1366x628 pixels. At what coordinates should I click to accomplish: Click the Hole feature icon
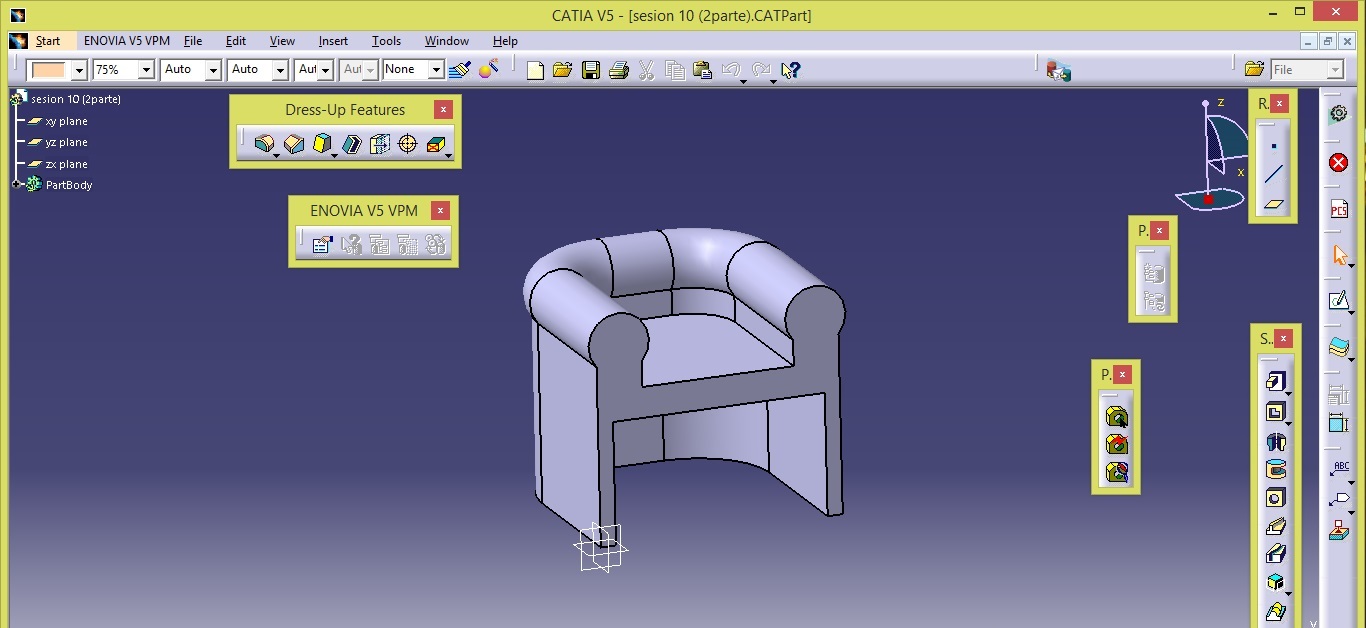(1275, 498)
